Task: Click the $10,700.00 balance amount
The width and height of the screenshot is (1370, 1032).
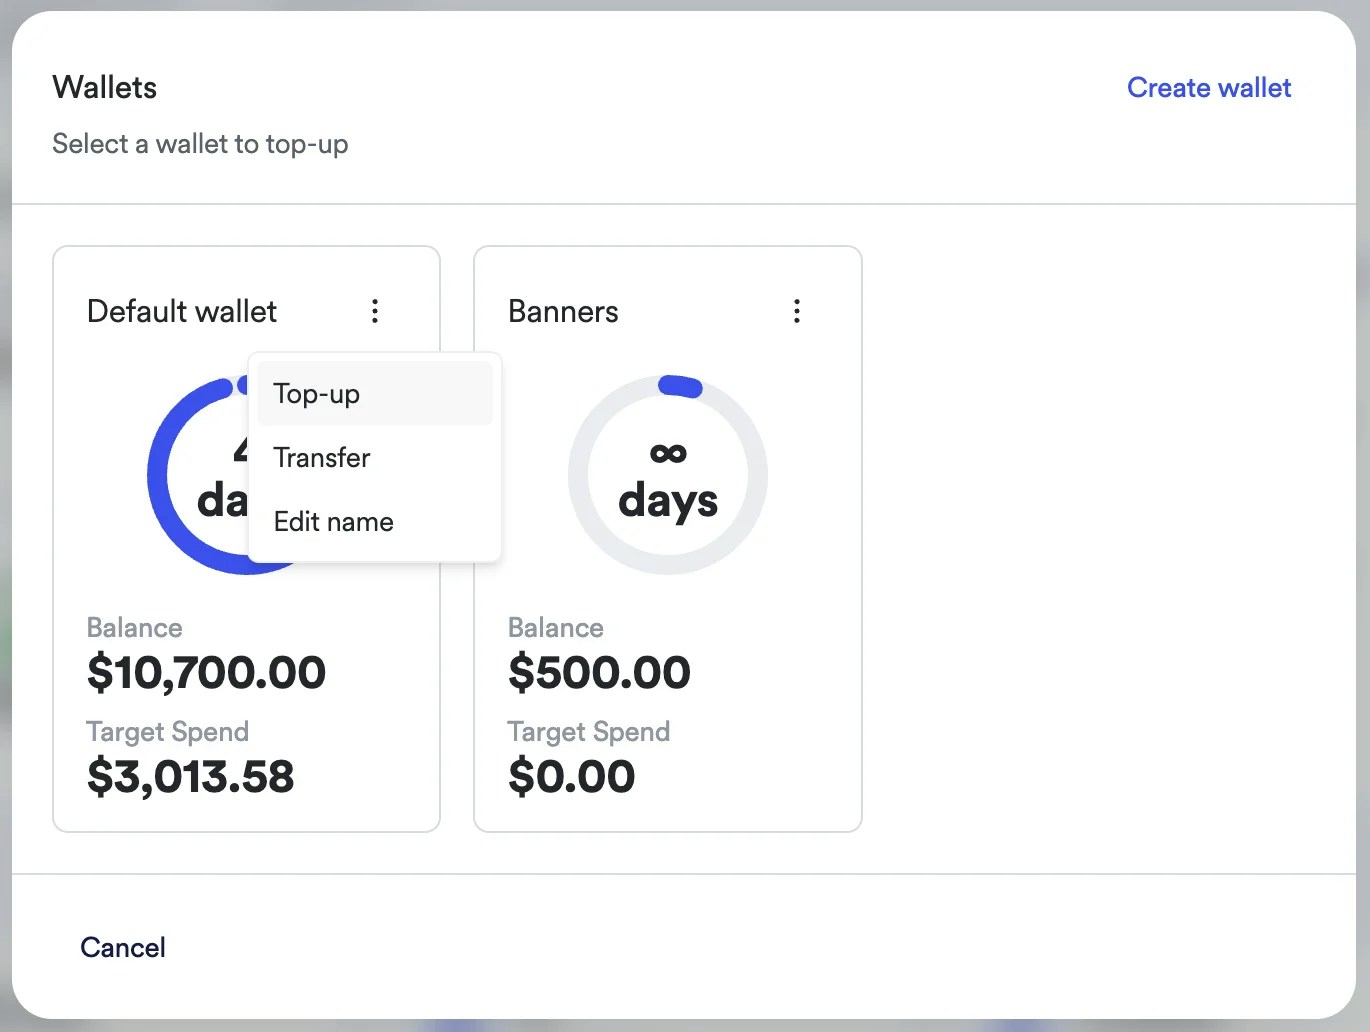Action: tap(206, 672)
